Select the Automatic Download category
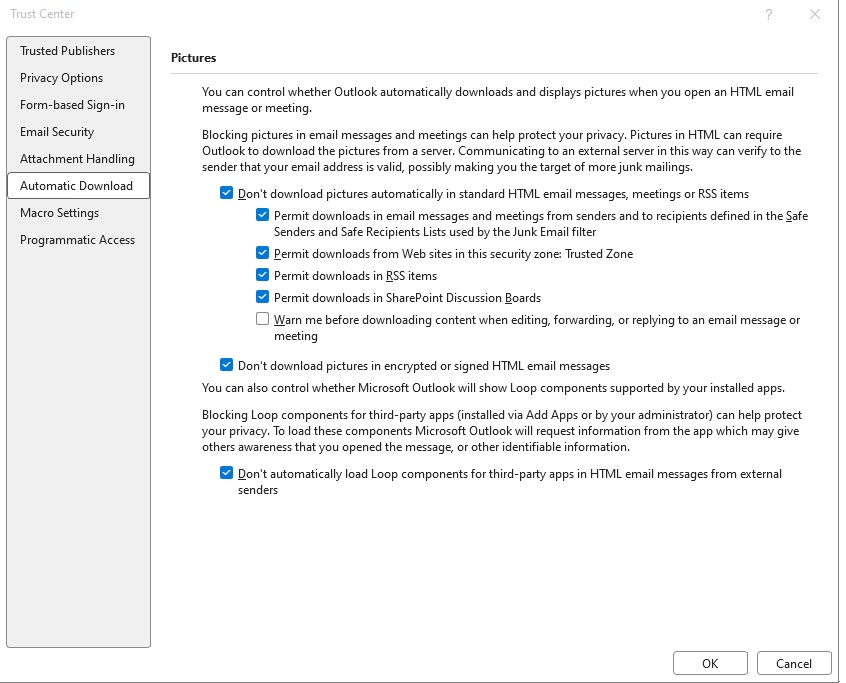The image size is (846, 683). 78,186
